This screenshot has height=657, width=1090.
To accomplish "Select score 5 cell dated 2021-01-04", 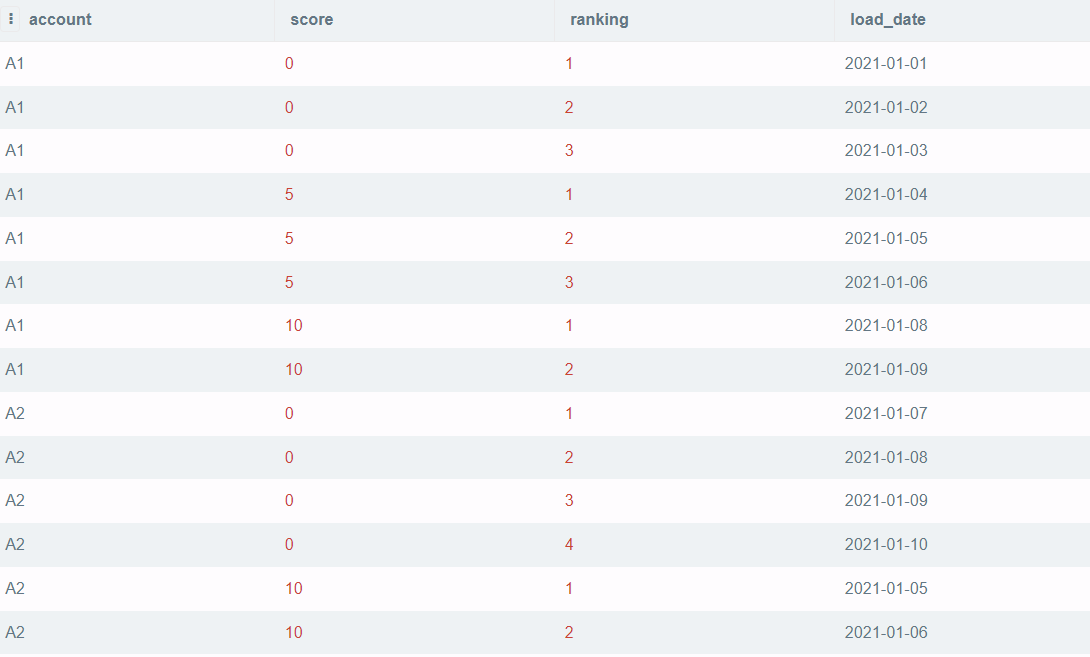I will [x=289, y=195].
